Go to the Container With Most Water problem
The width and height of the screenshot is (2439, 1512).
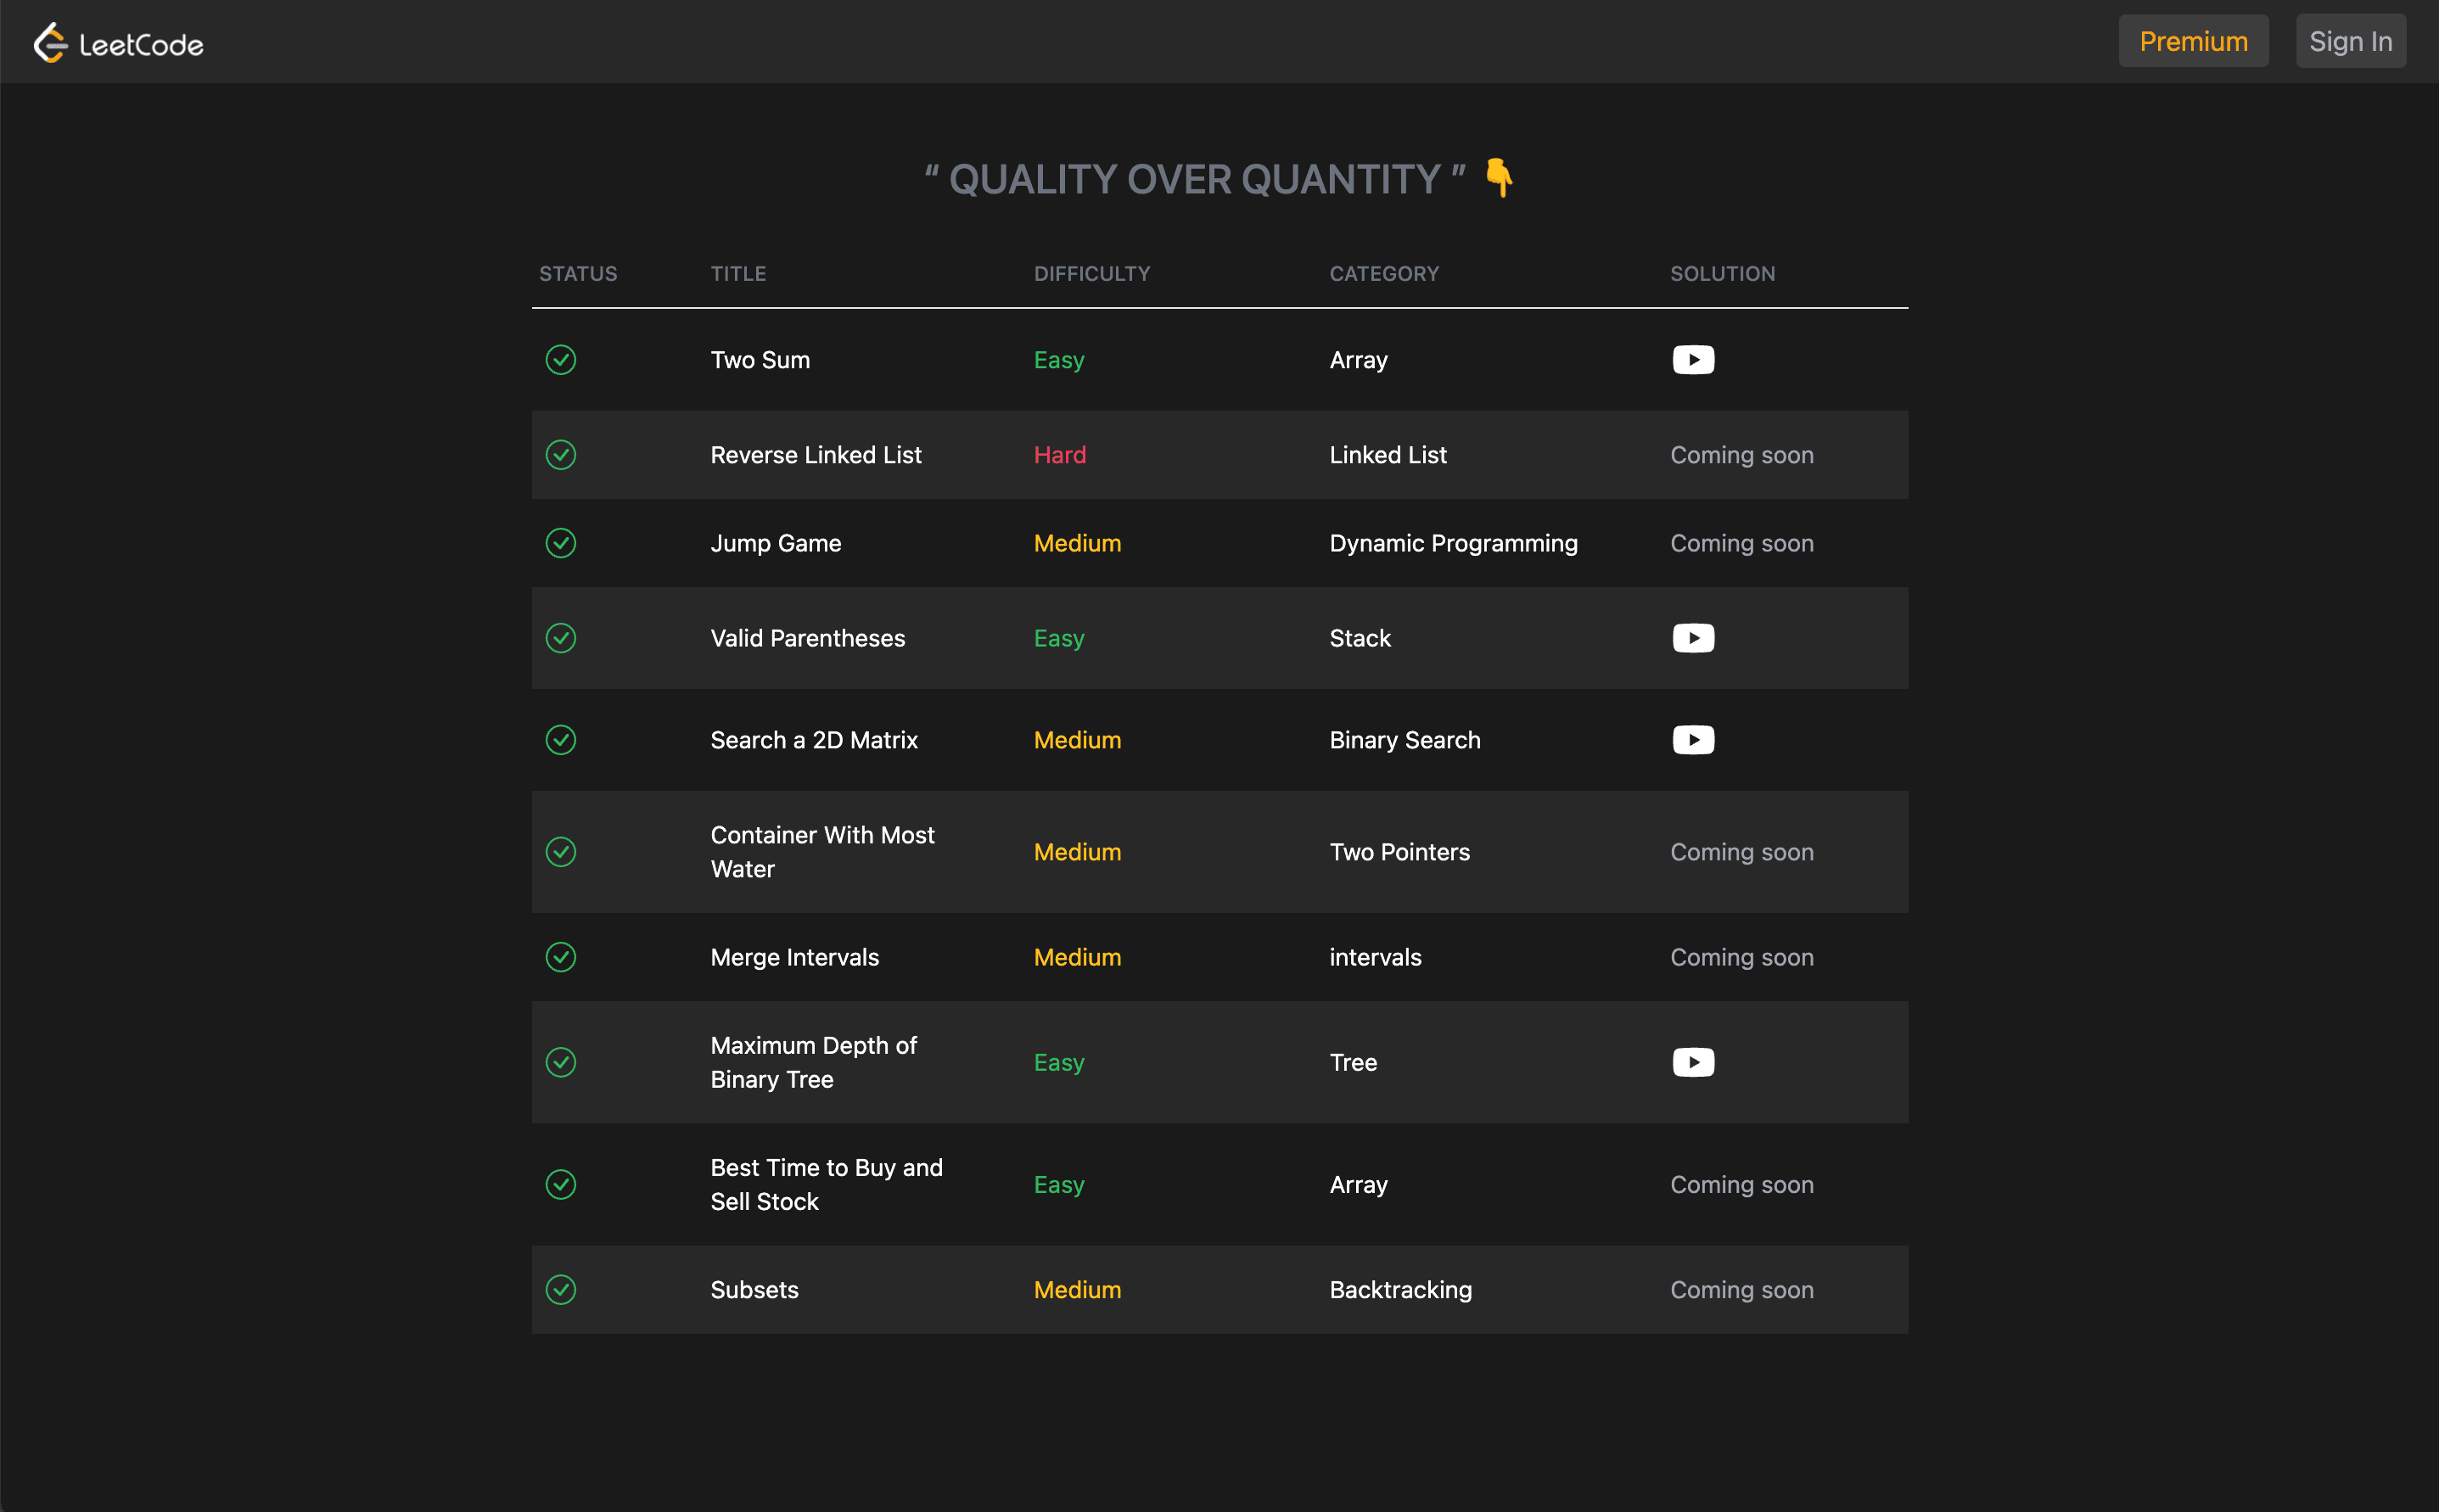(x=822, y=852)
